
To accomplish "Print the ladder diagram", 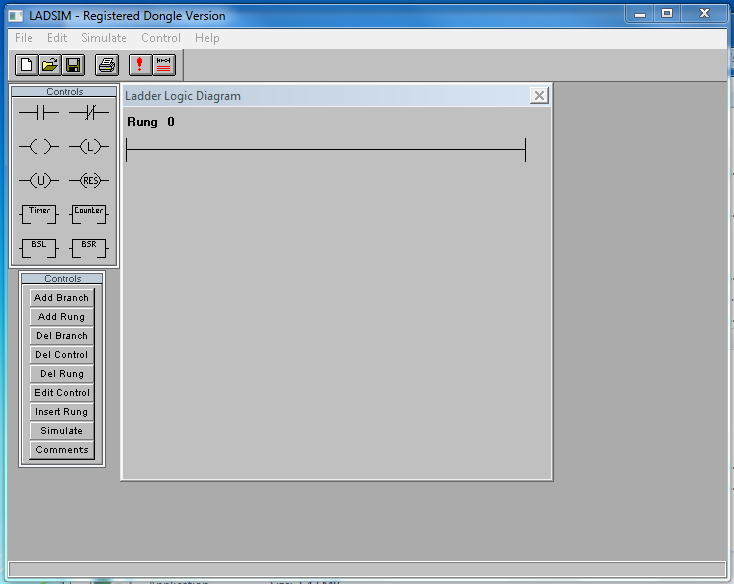I will tap(107, 65).
